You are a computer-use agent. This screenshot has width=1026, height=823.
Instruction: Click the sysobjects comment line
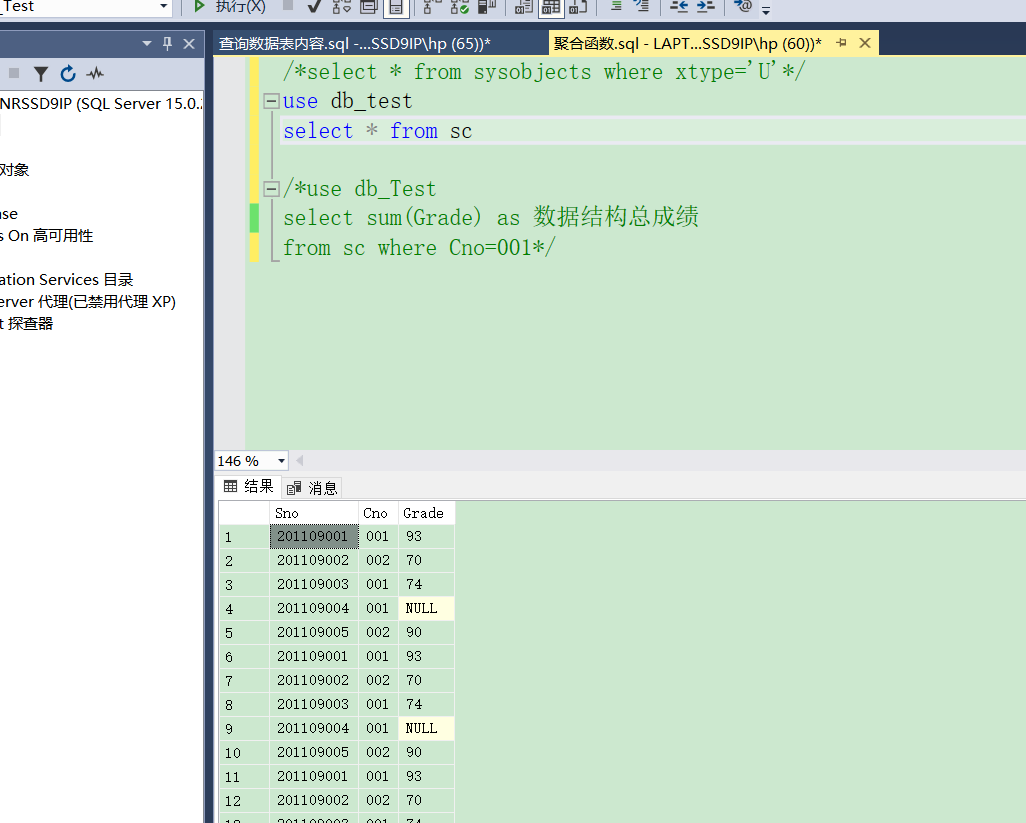click(x=544, y=72)
